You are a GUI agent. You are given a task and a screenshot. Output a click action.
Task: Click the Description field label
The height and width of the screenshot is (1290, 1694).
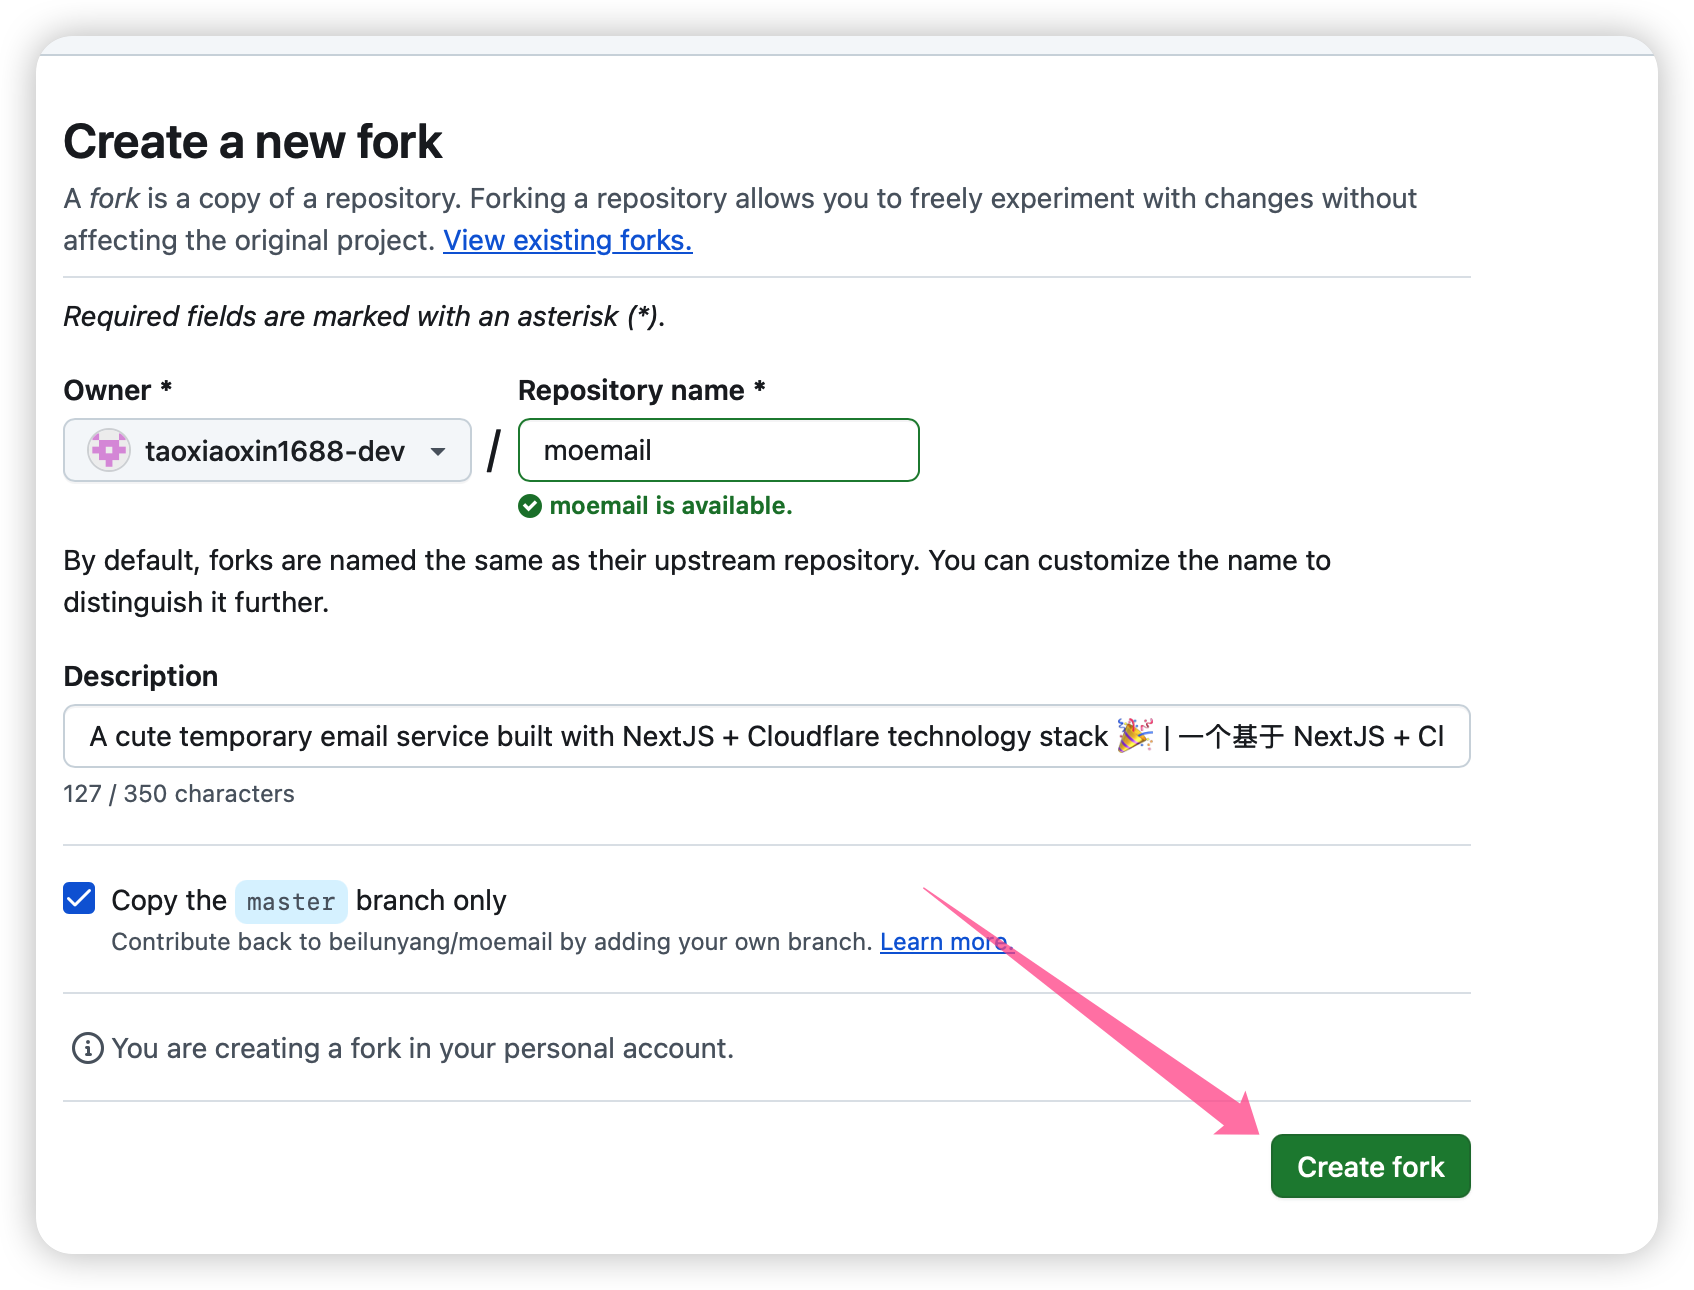[141, 677]
